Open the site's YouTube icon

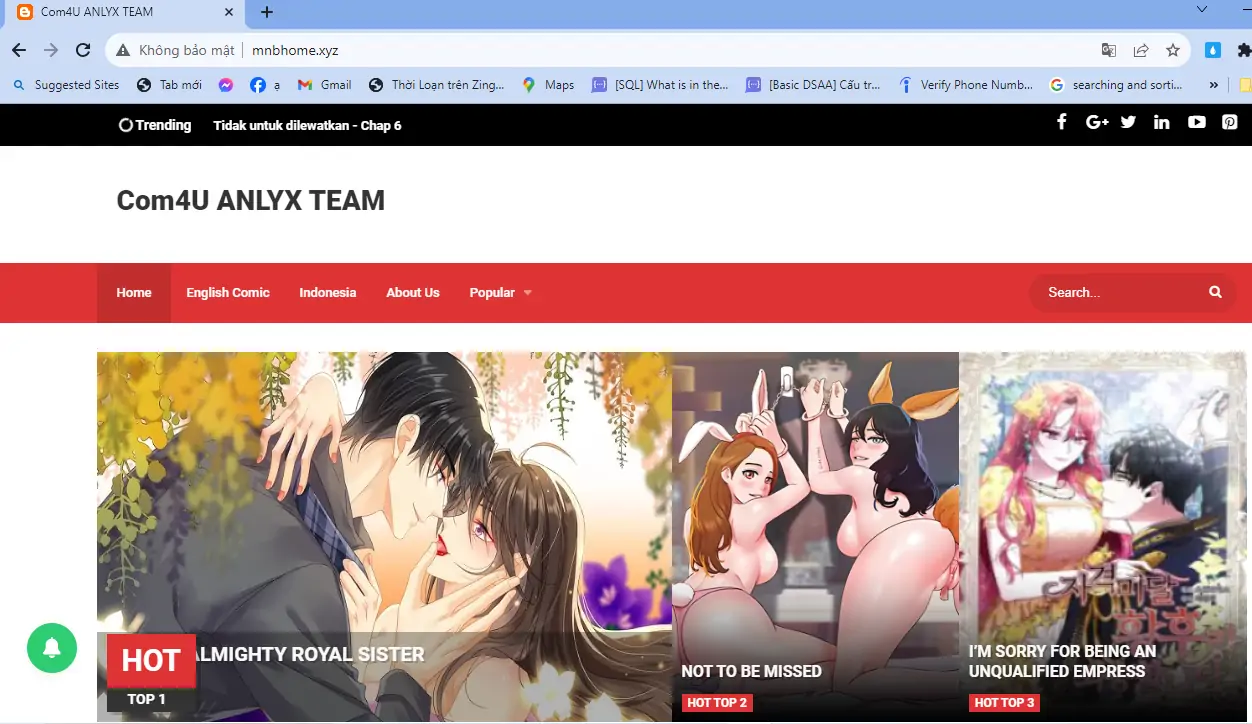point(1196,122)
